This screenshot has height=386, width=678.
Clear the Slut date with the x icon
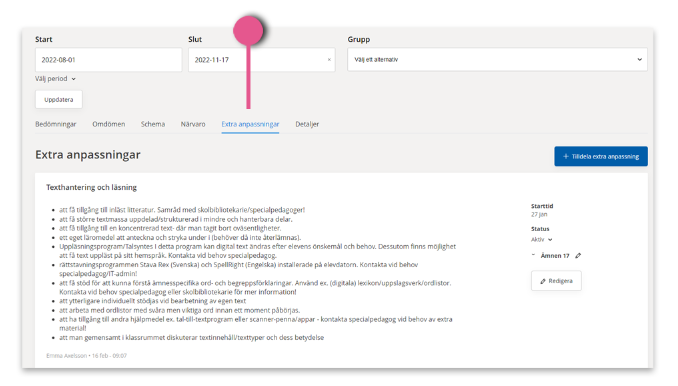pos(329,60)
